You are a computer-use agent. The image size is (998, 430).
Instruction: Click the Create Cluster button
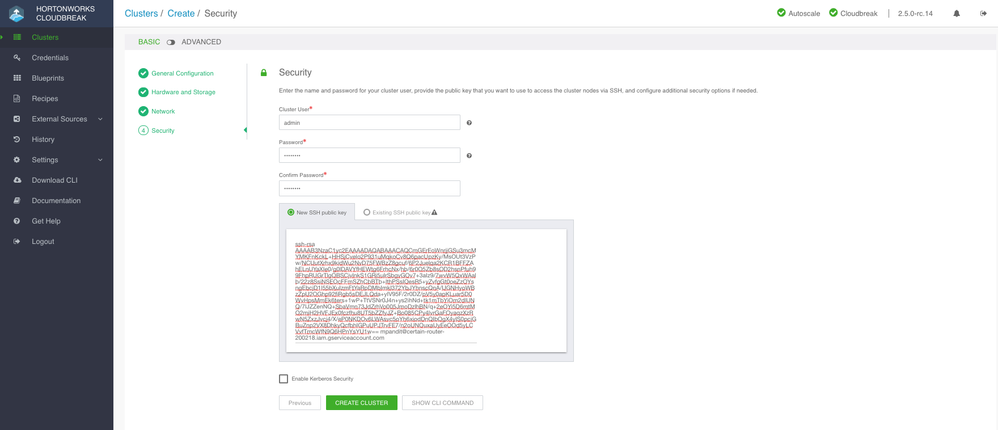point(362,403)
